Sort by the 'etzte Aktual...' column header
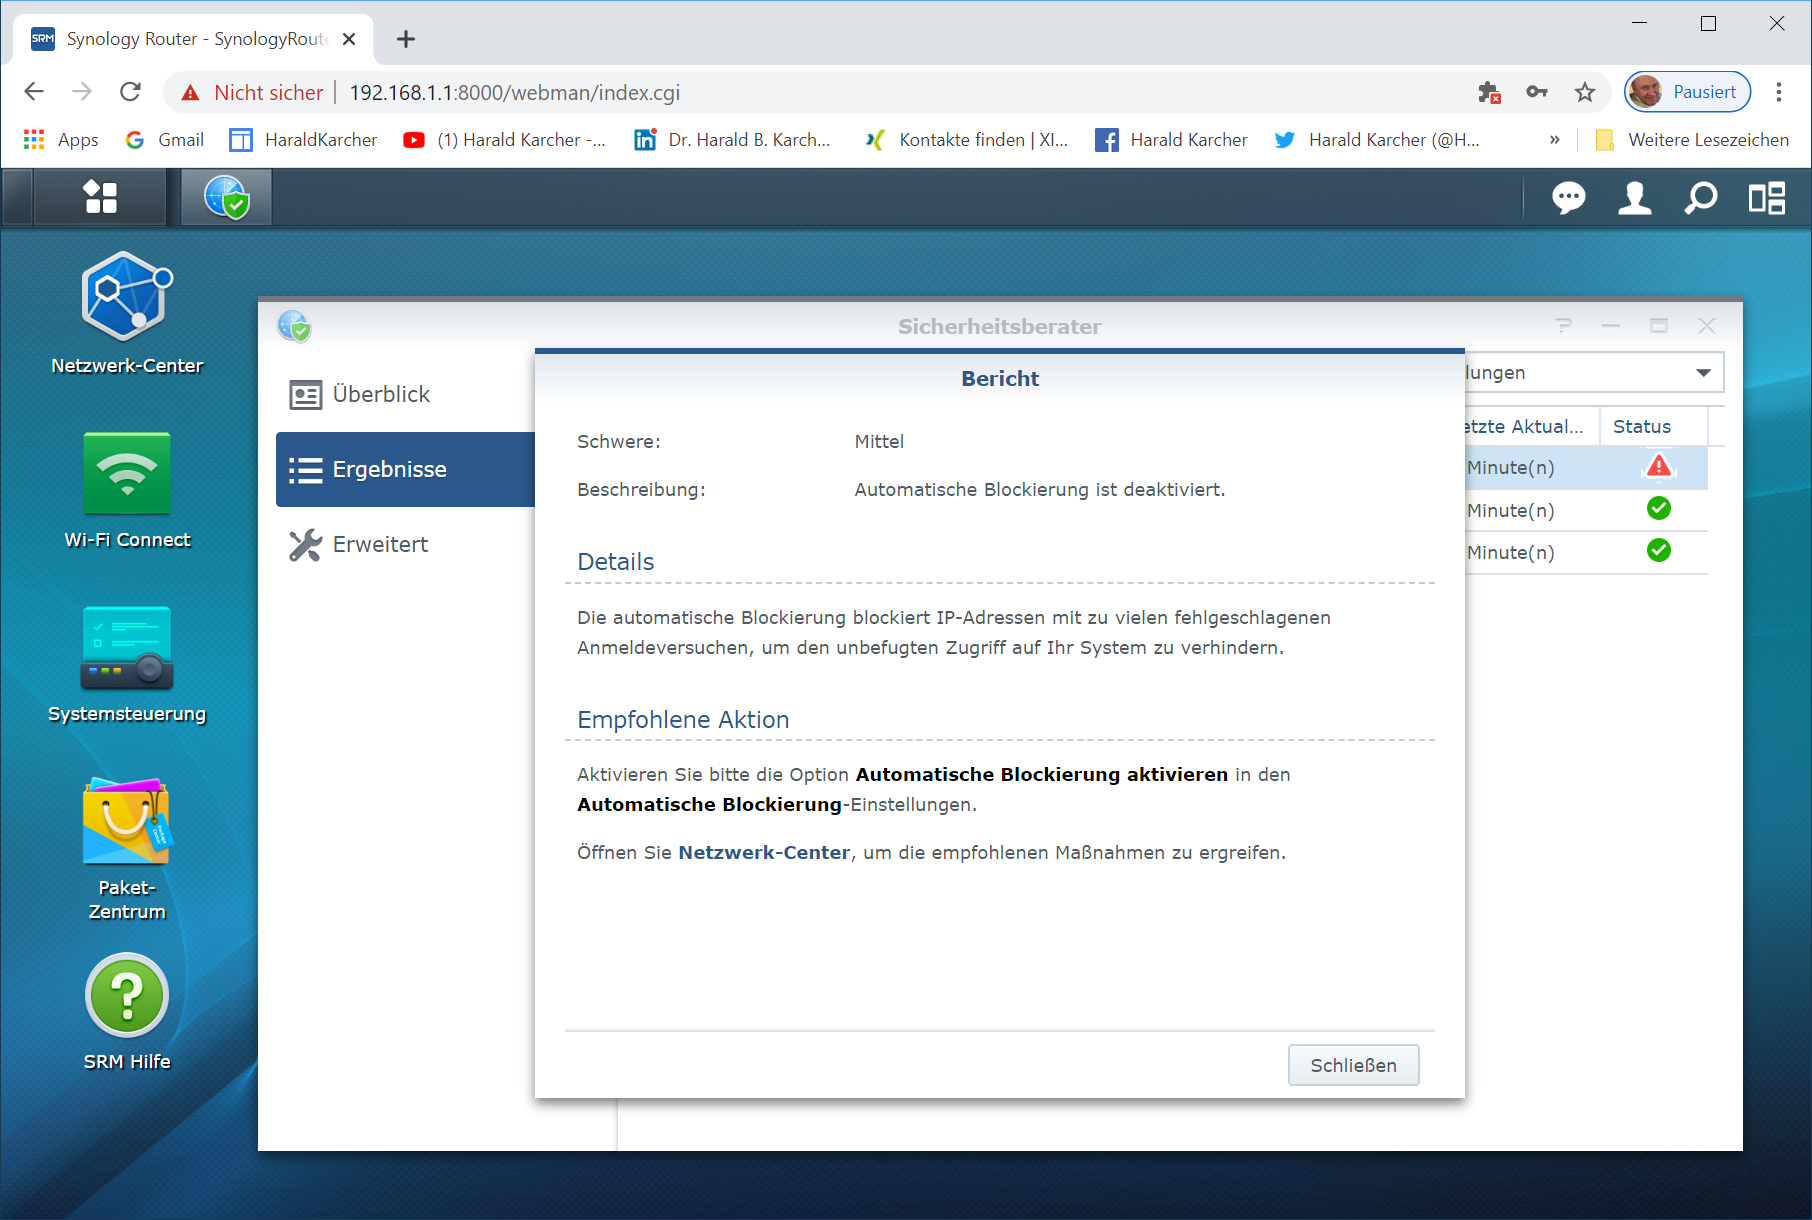 tap(1532, 426)
